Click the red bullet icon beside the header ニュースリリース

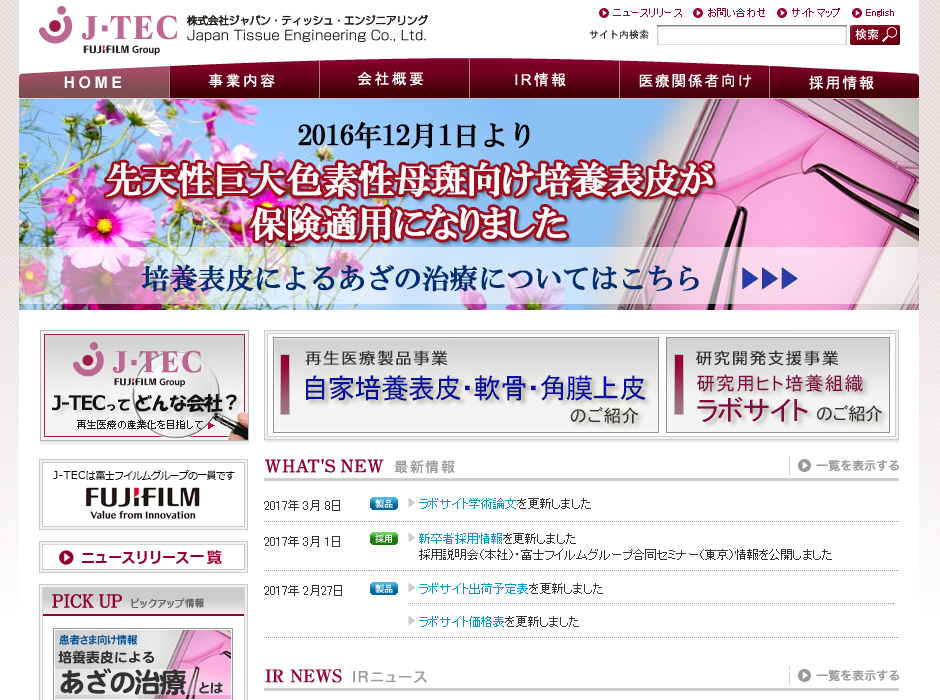pyautogui.click(x=604, y=13)
